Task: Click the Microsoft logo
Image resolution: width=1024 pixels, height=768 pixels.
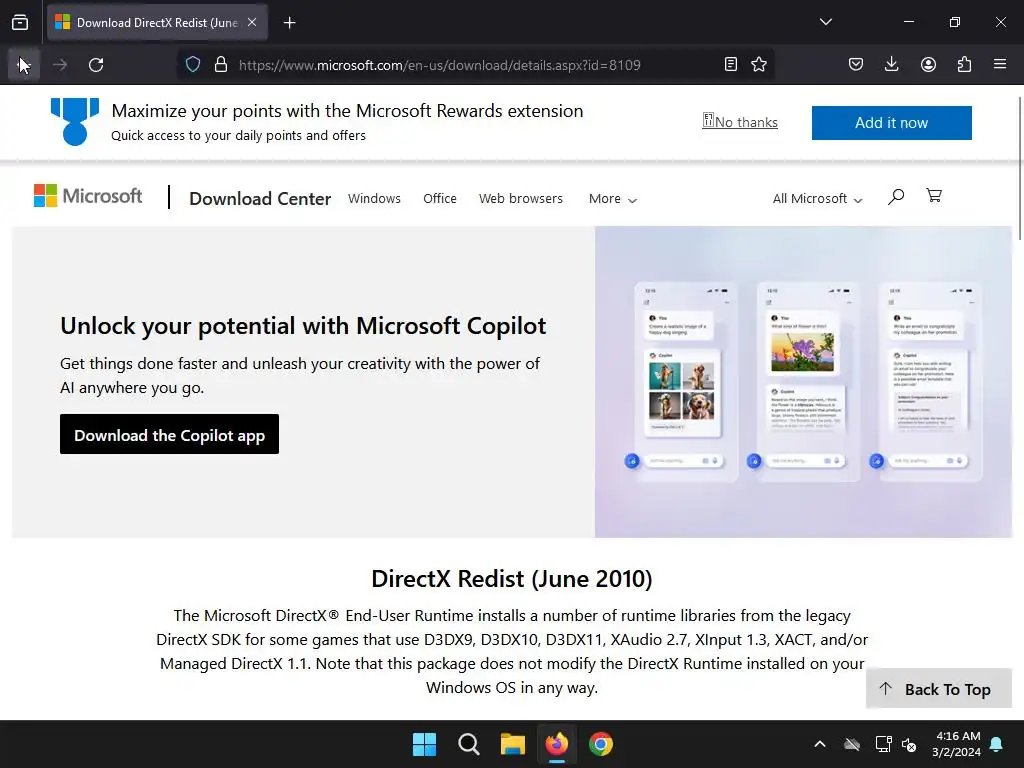Action: click(88, 195)
